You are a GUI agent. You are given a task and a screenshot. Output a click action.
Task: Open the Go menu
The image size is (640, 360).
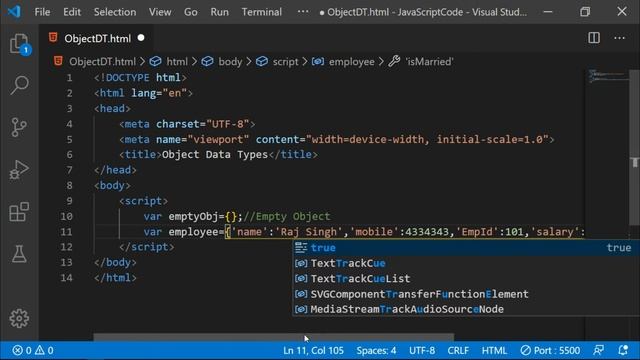point(191,12)
